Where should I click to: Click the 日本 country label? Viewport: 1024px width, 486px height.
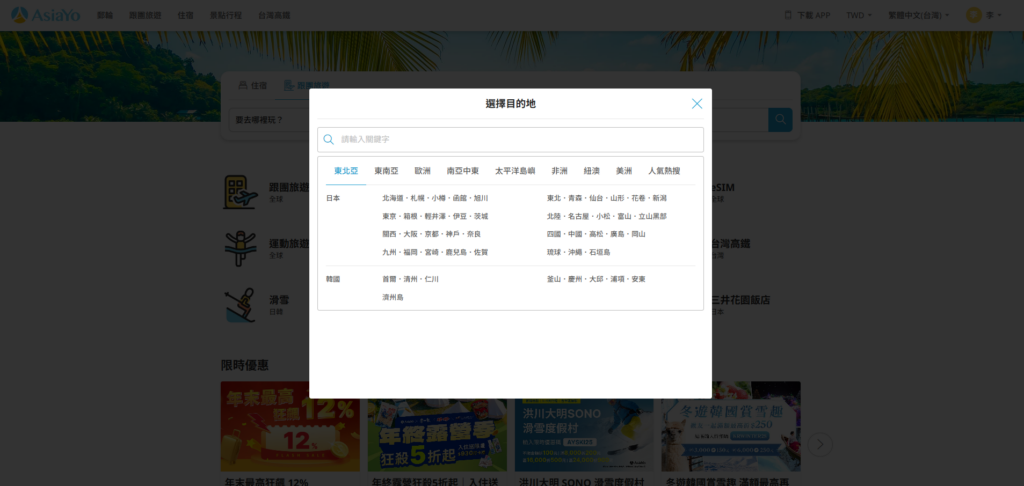point(333,198)
